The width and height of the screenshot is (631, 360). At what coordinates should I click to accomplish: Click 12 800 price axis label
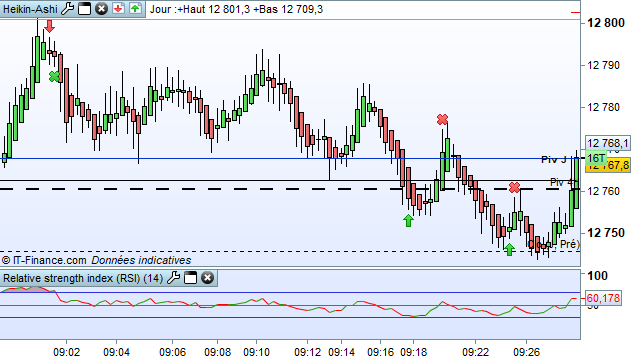click(606, 23)
